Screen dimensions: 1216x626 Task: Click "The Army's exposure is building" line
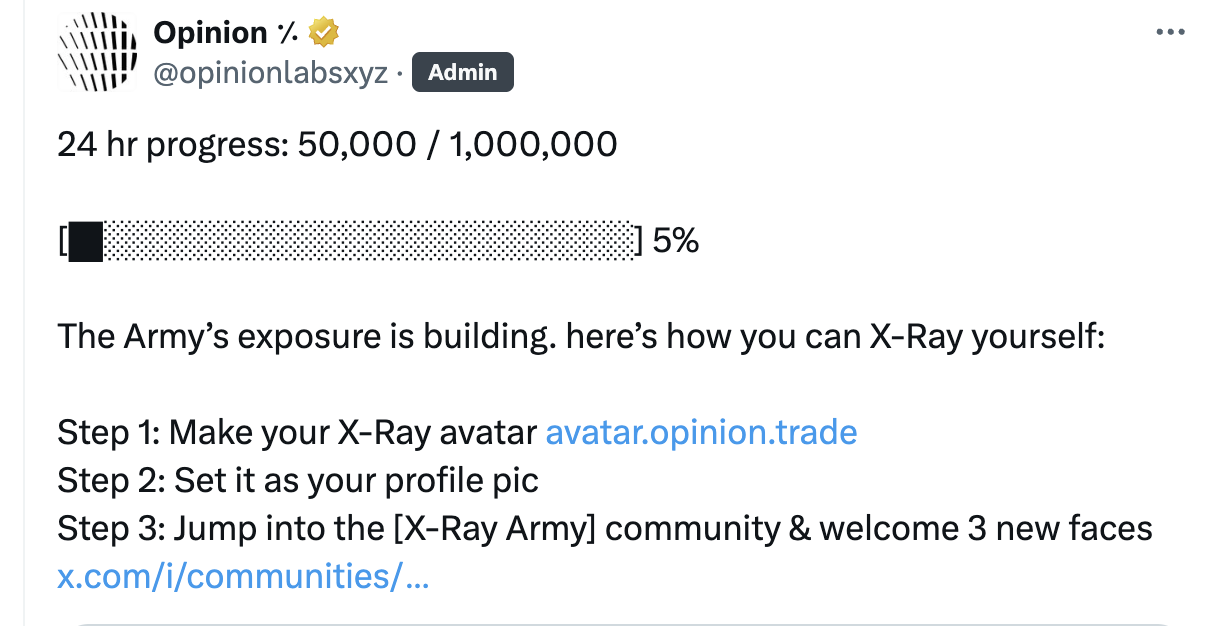(305, 336)
